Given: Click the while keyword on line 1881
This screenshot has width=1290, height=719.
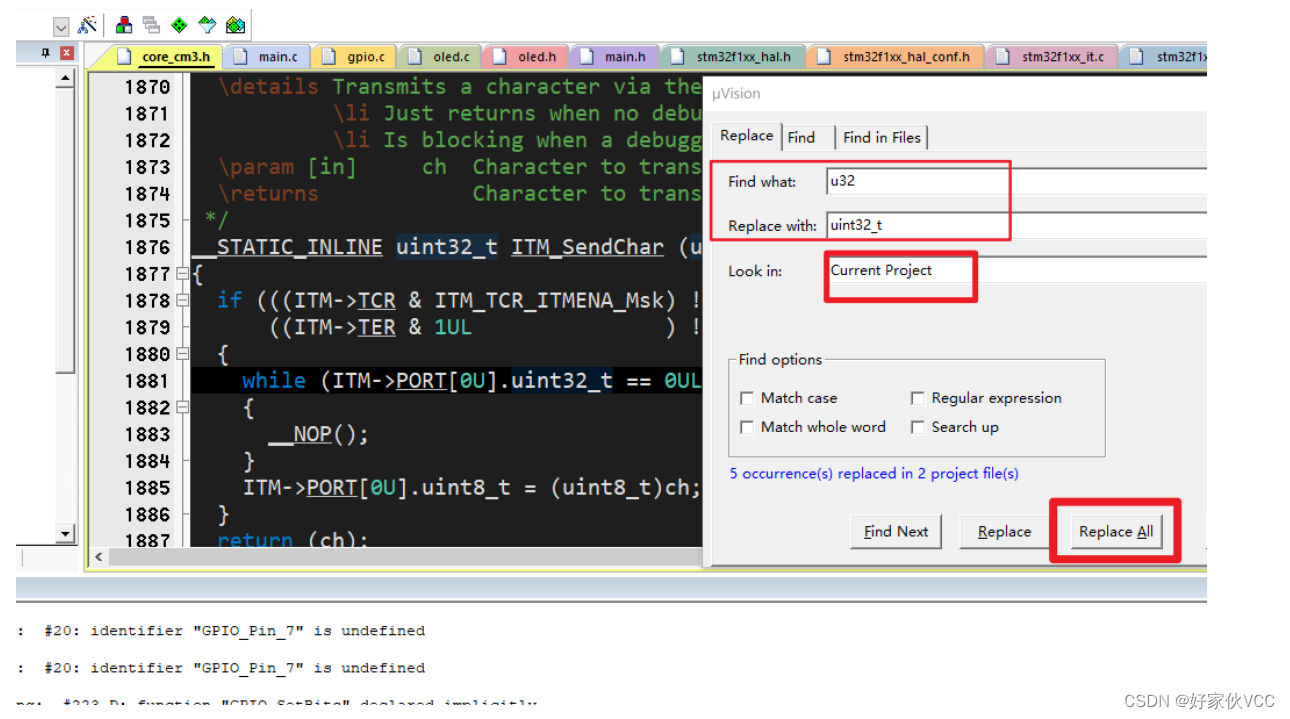Looking at the screenshot, I should pyautogui.click(x=274, y=381).
